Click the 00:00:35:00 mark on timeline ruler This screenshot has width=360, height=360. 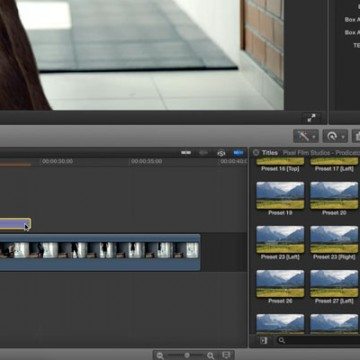click(x=146, y=161)
